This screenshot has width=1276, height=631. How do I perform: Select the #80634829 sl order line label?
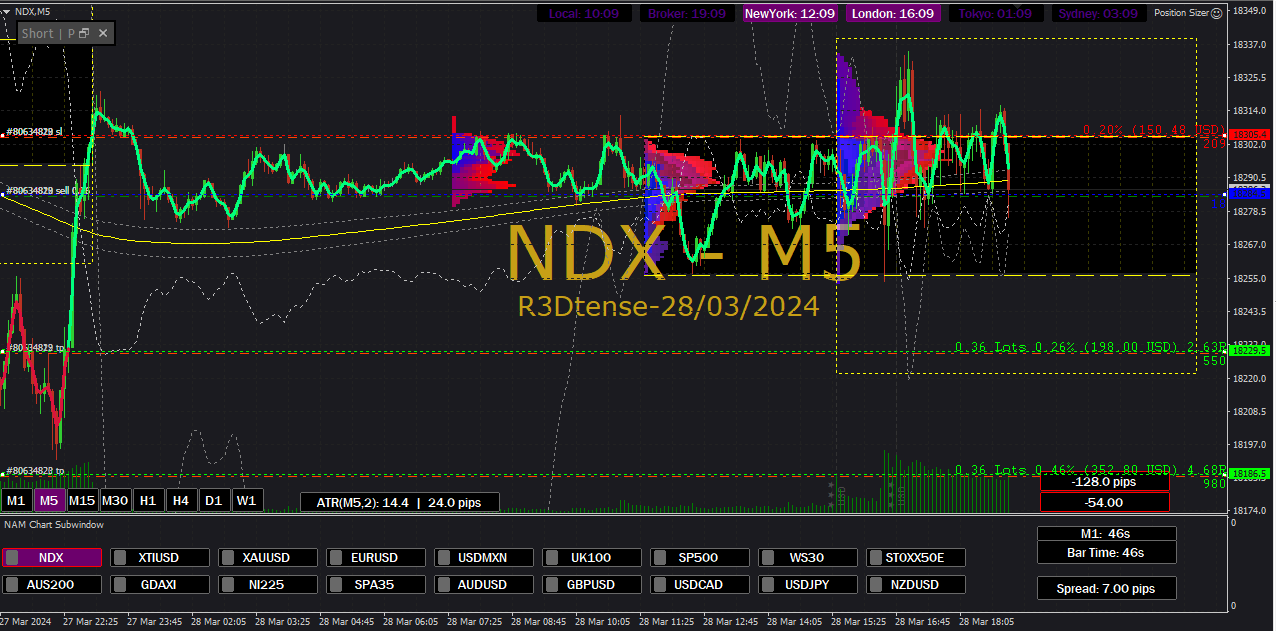[x=35, y=132]
